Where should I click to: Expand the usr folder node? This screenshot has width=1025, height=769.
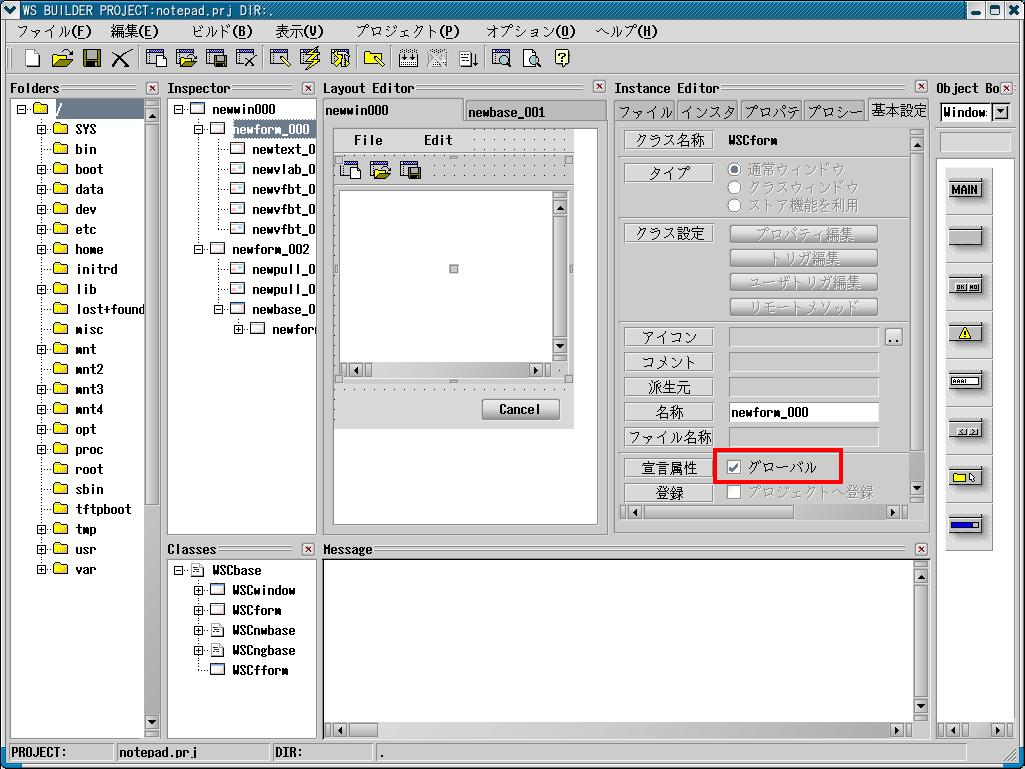[x=42, y=549]
